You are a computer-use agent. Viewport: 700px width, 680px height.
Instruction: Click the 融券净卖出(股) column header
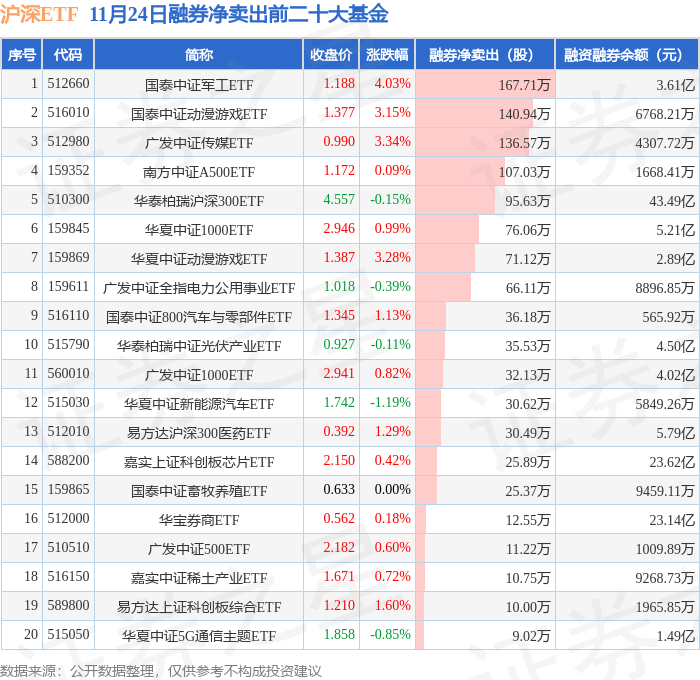coord(485,55)
